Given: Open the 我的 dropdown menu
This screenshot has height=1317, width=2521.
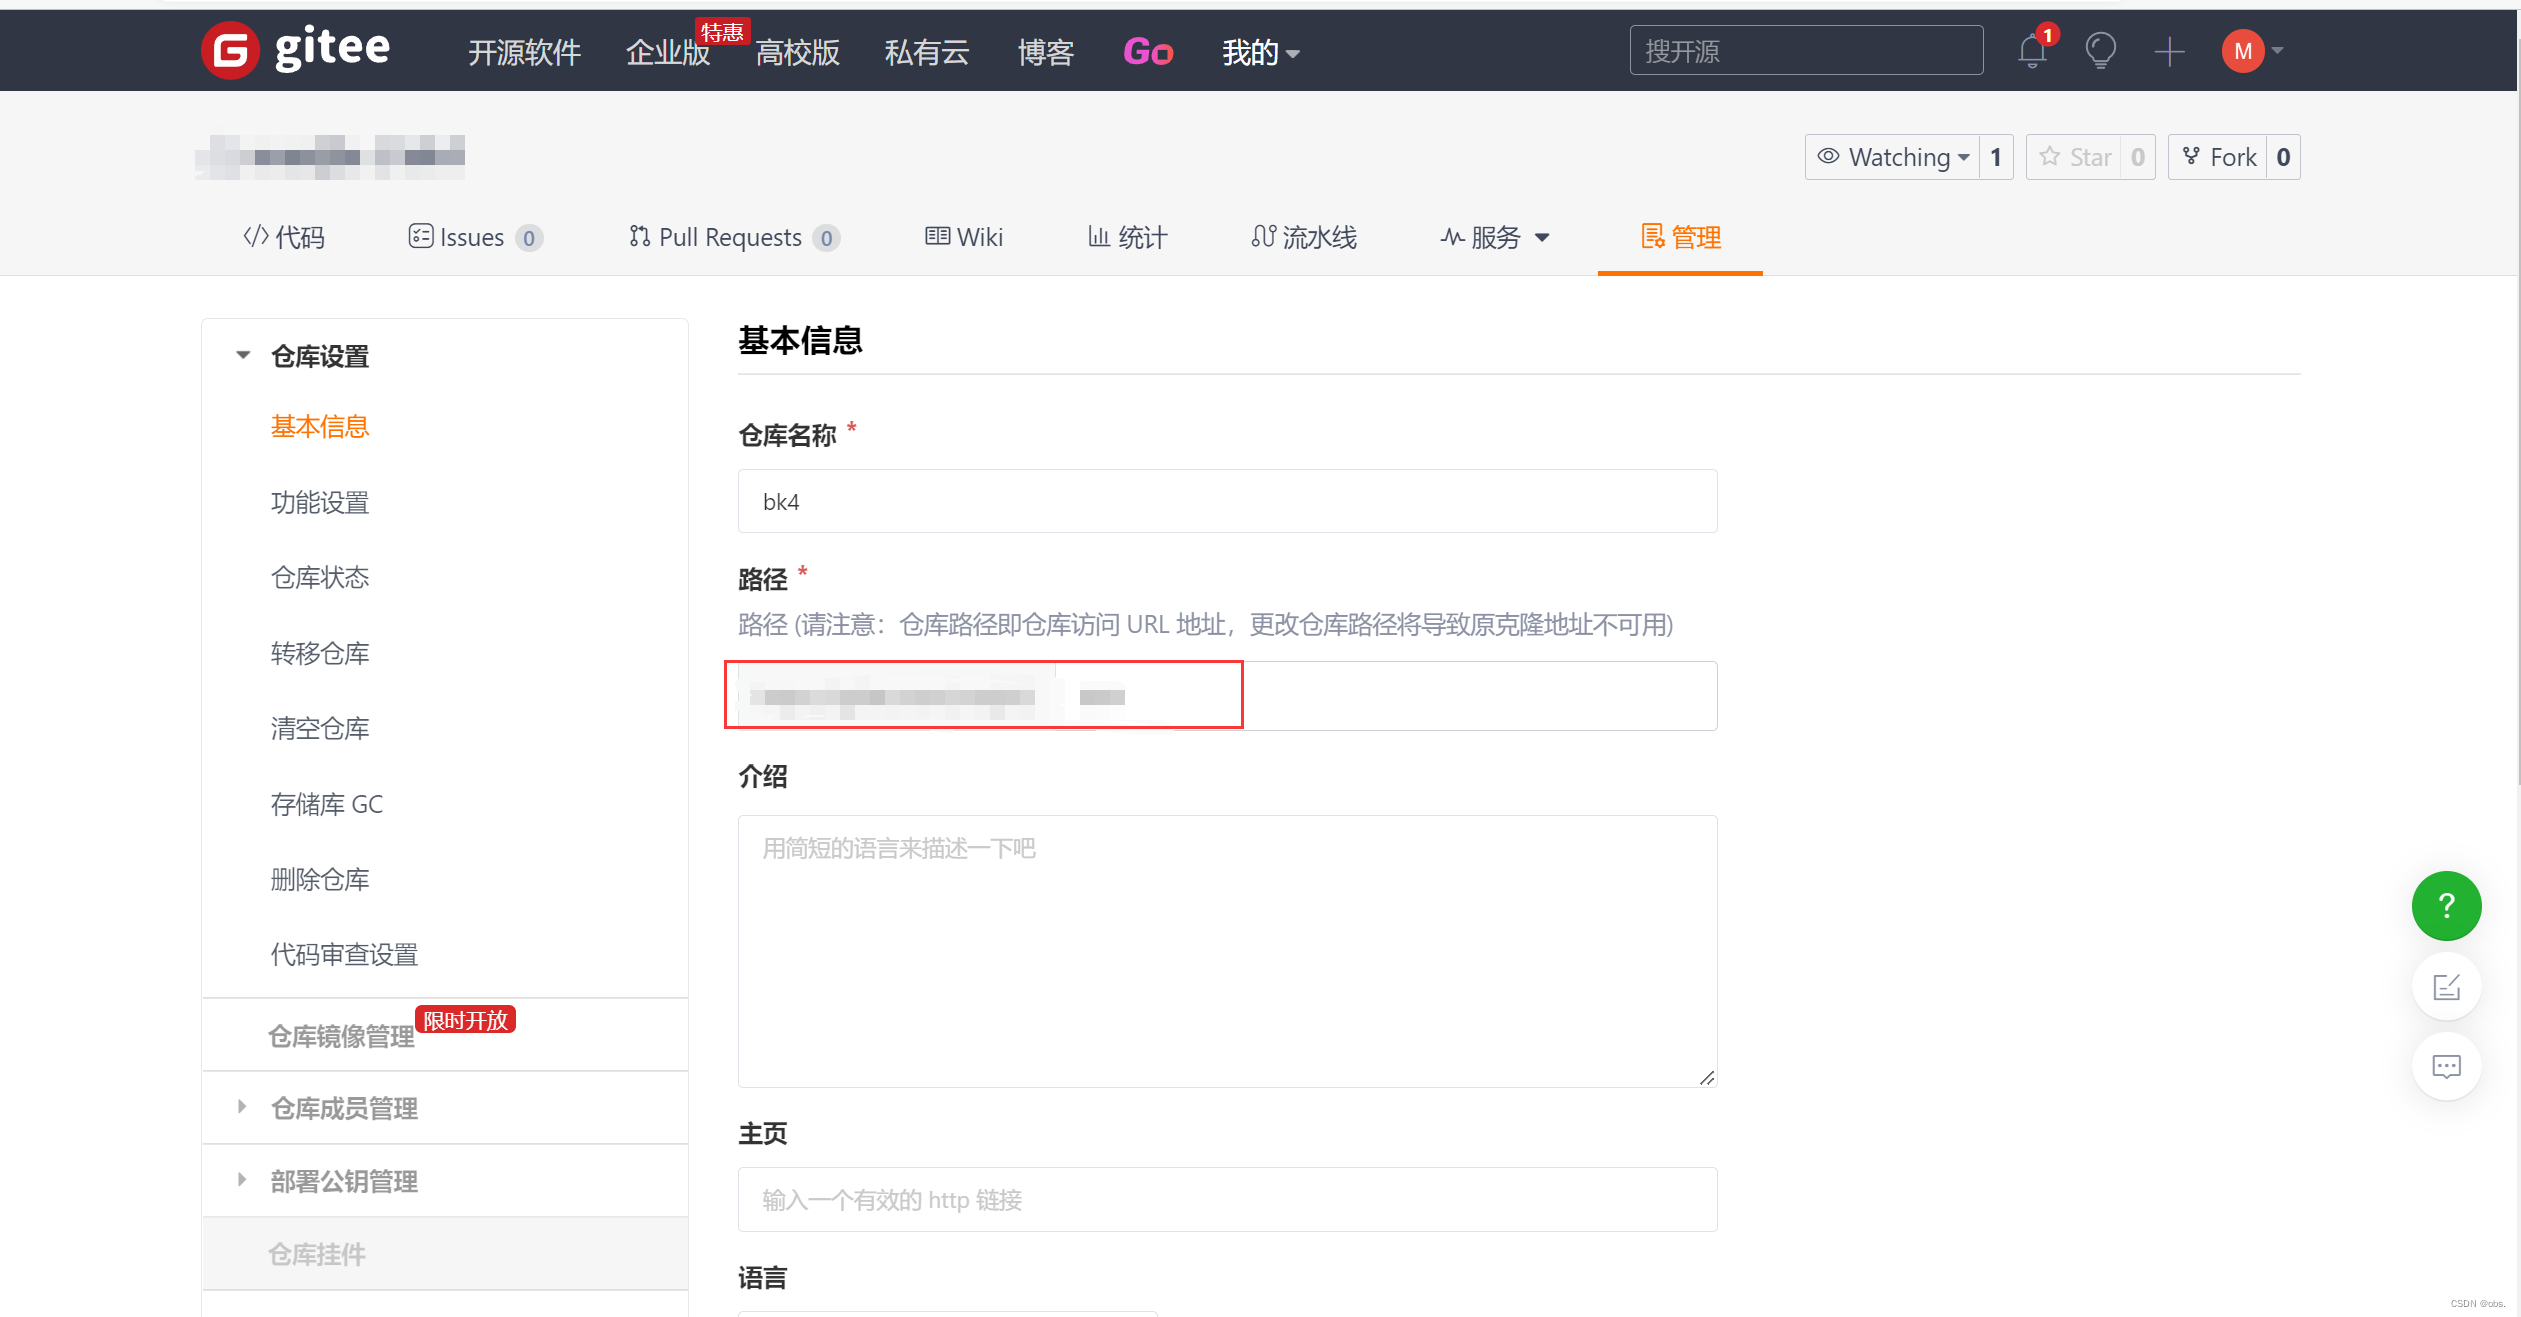Looking at the screenshot, I should click(1257, 50).
